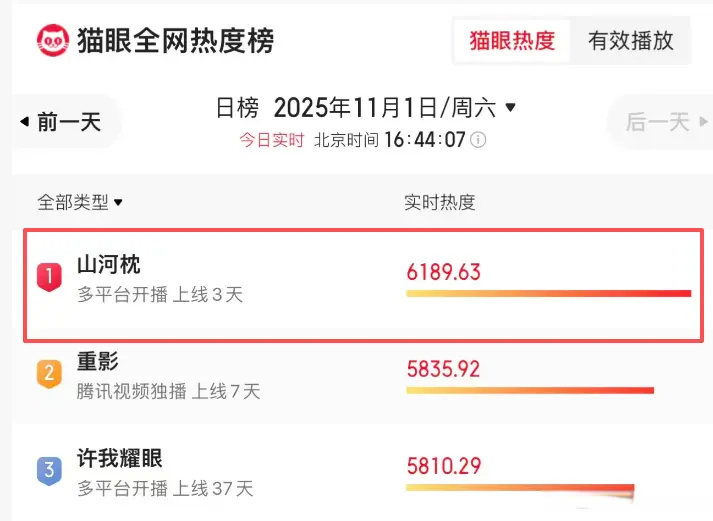713x521 pixels.
Task: Click the 实时热度 column header
Action: coord(439,203)
